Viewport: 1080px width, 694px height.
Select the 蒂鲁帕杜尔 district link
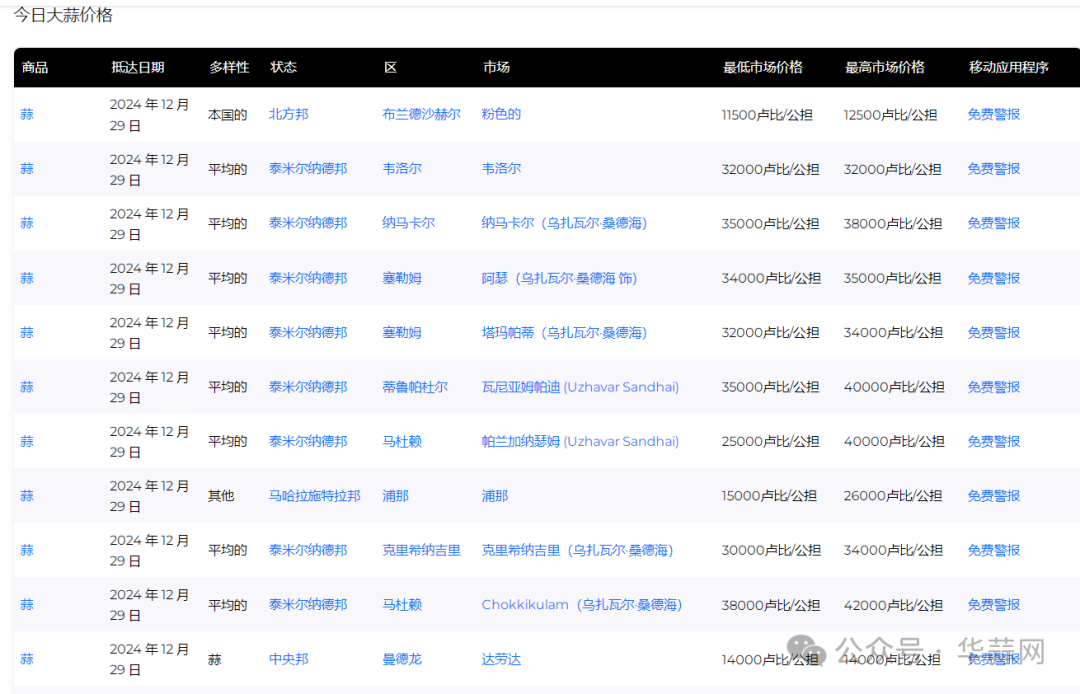[415, 387]
